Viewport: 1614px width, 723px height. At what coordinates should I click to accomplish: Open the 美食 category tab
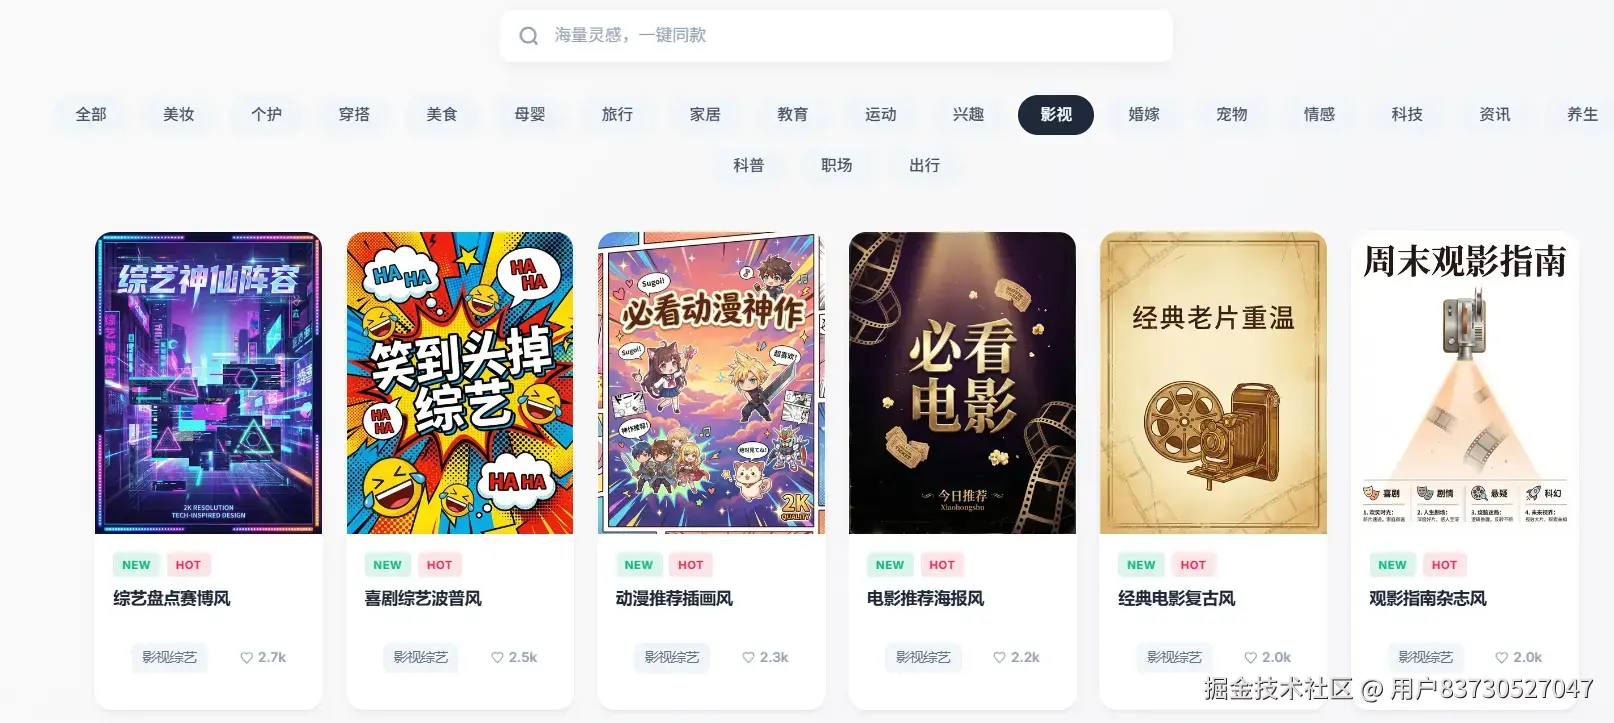coord(442,115)
